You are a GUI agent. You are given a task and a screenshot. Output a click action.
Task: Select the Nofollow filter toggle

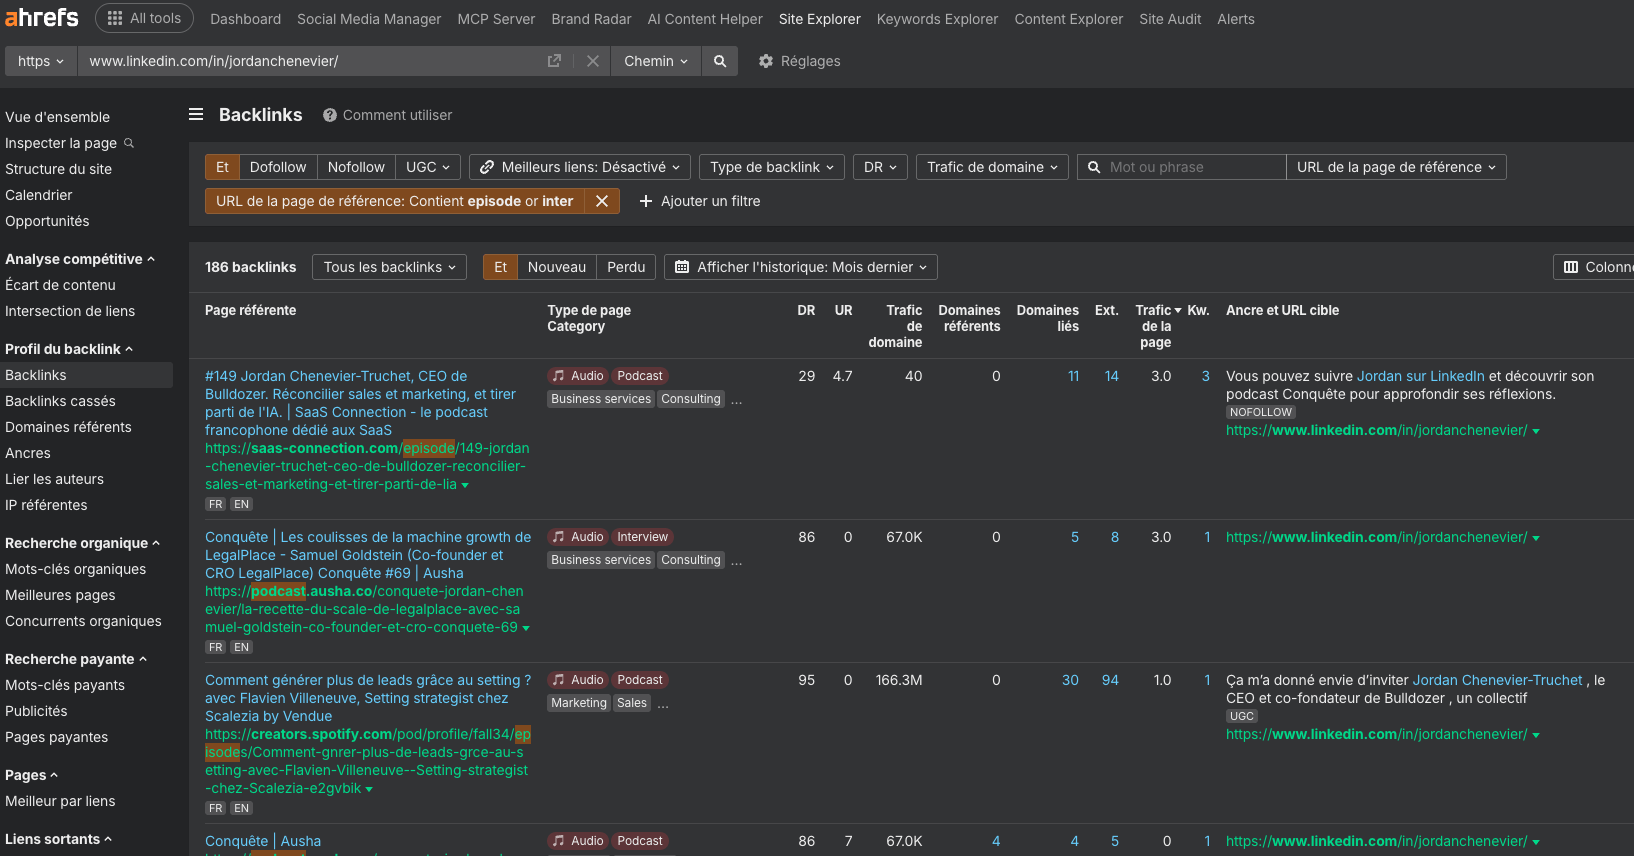(356, 167)
